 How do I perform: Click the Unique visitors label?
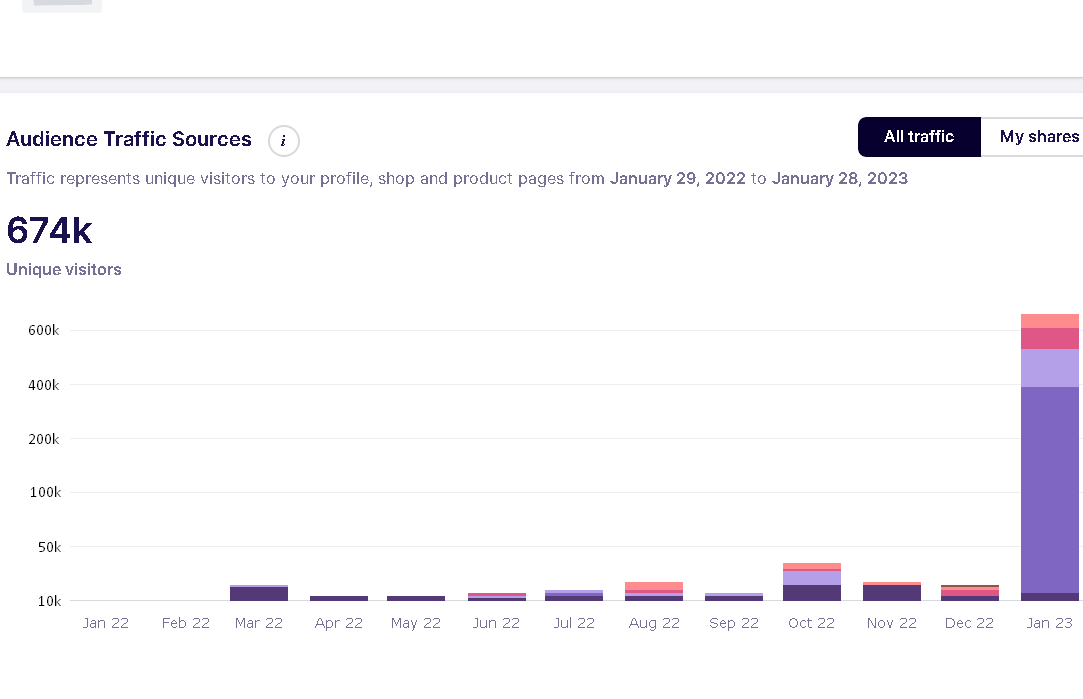coord(63,269)
